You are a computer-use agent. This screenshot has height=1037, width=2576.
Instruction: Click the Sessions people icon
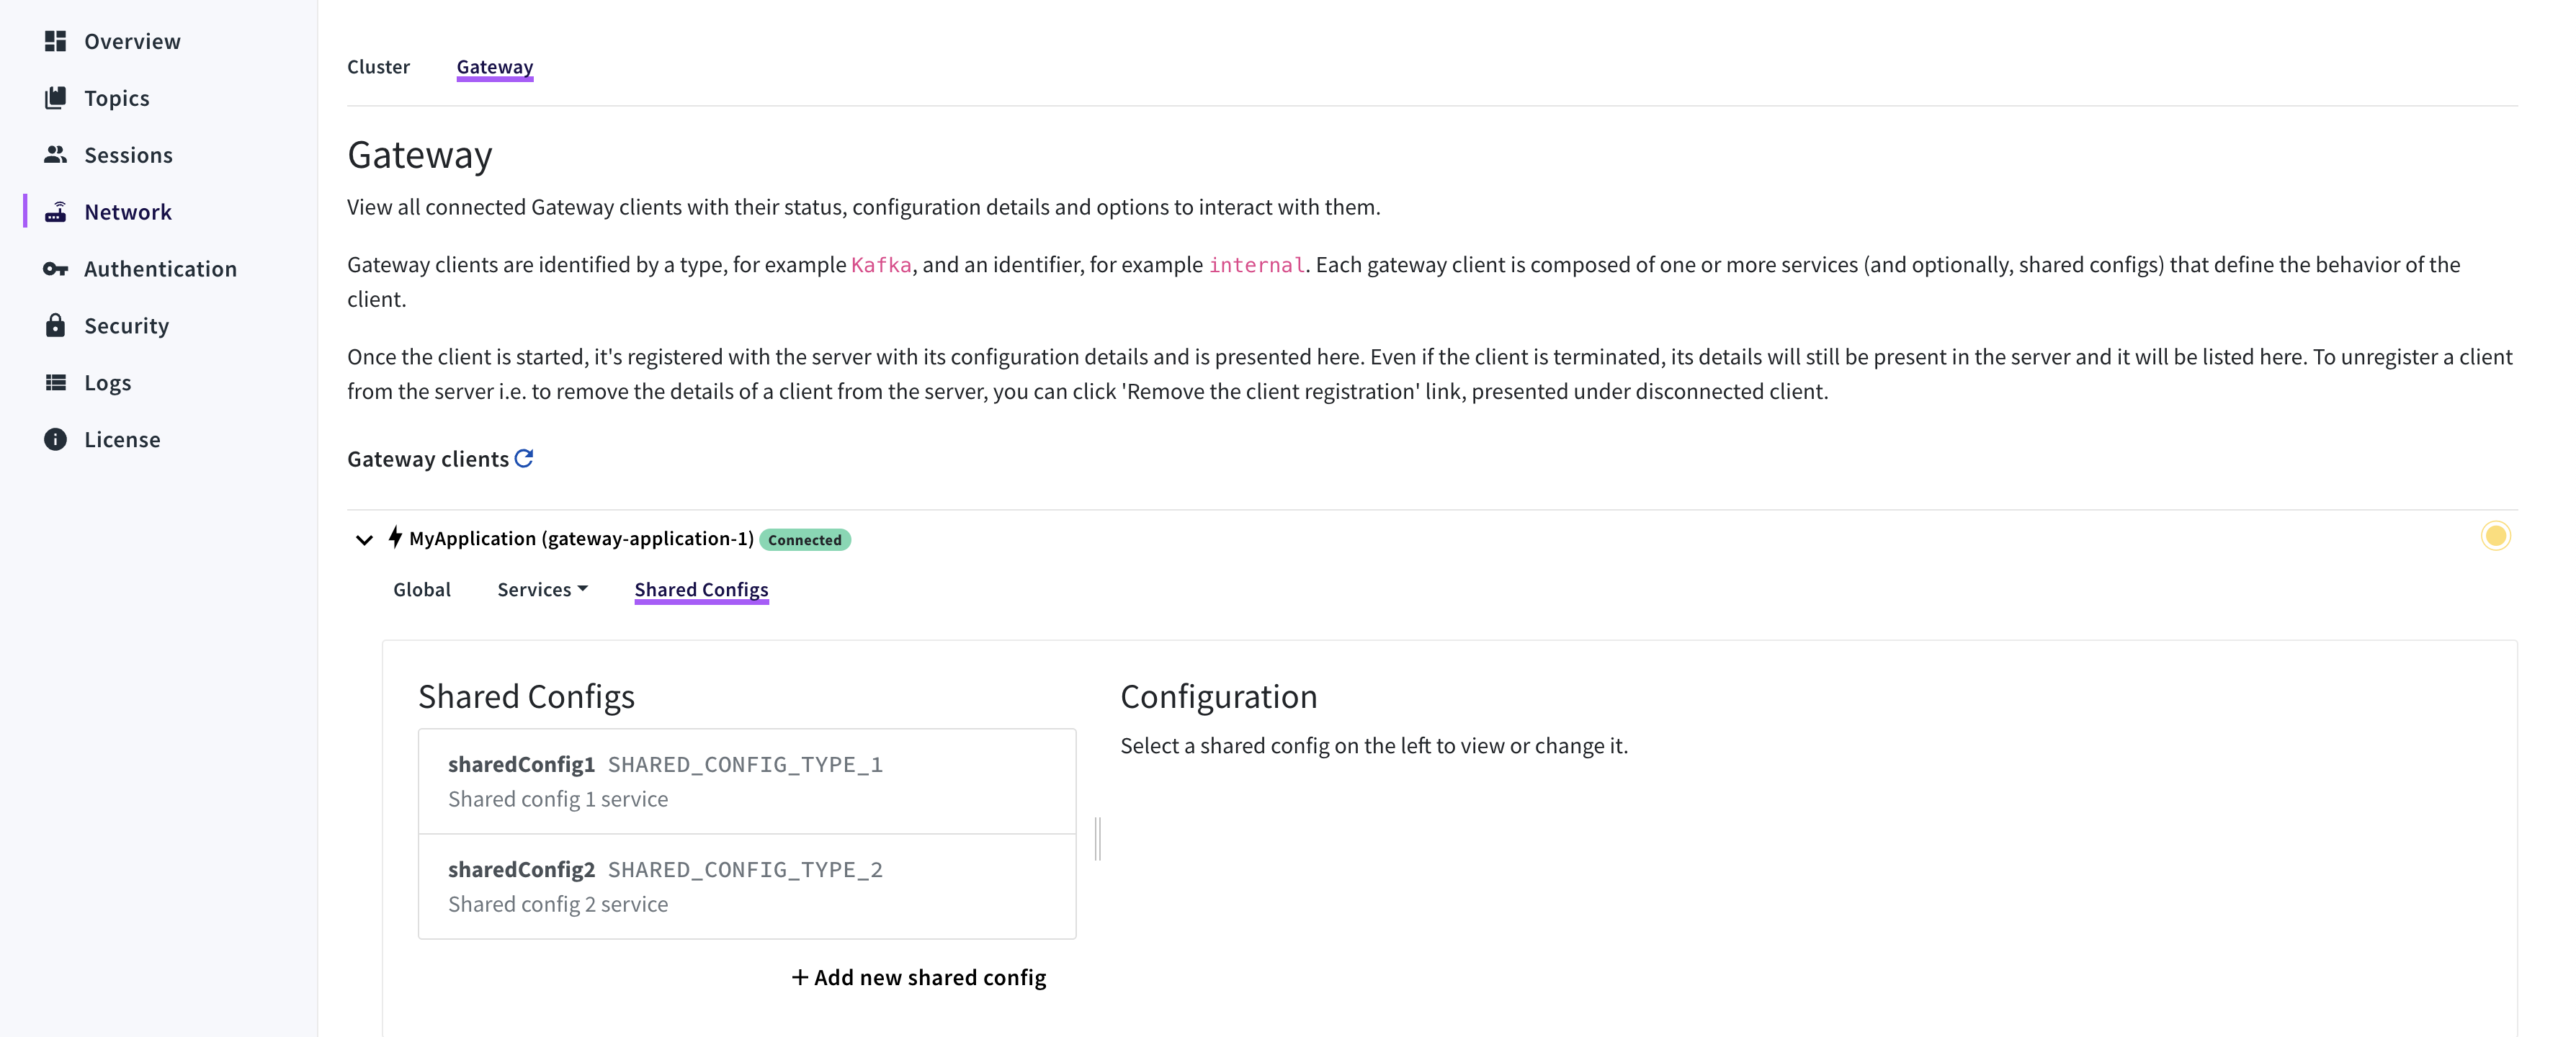pyautogui.click(x=55, y=155)
